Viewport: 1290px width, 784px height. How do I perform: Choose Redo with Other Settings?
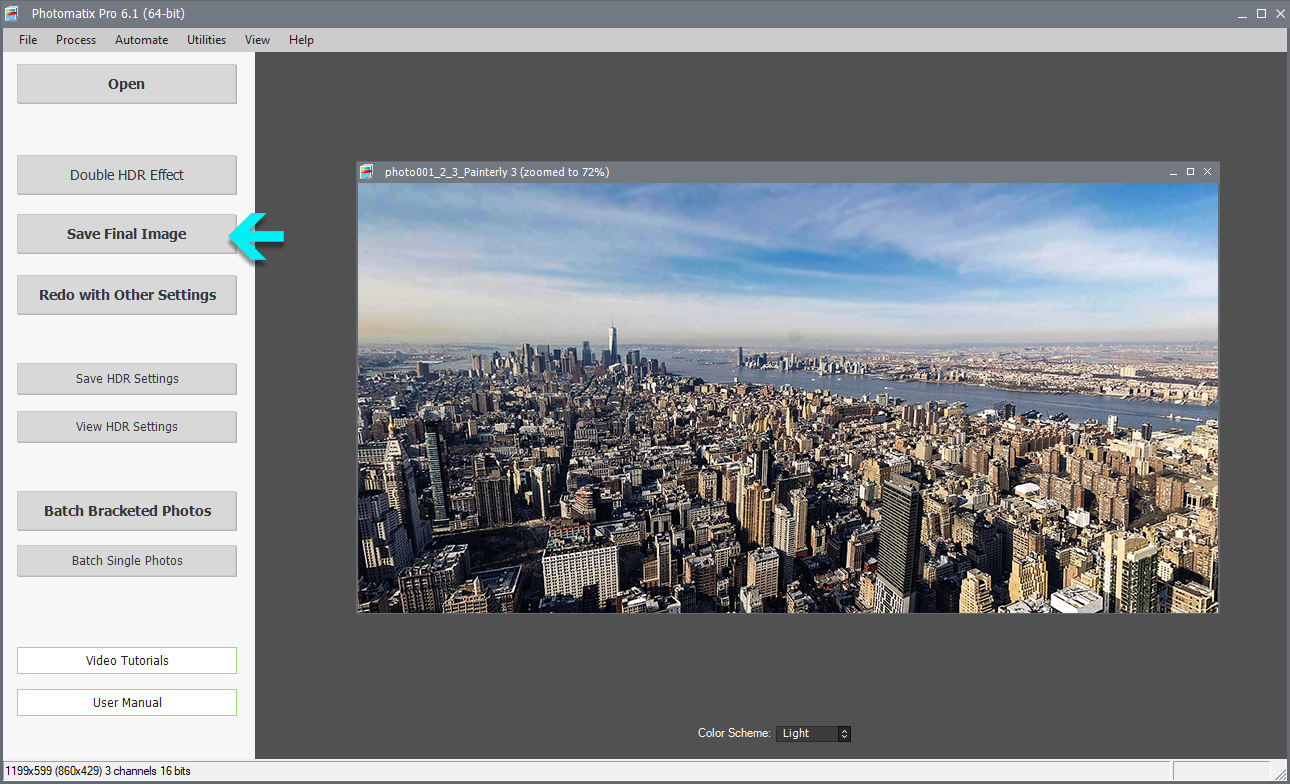pos(127,295)
